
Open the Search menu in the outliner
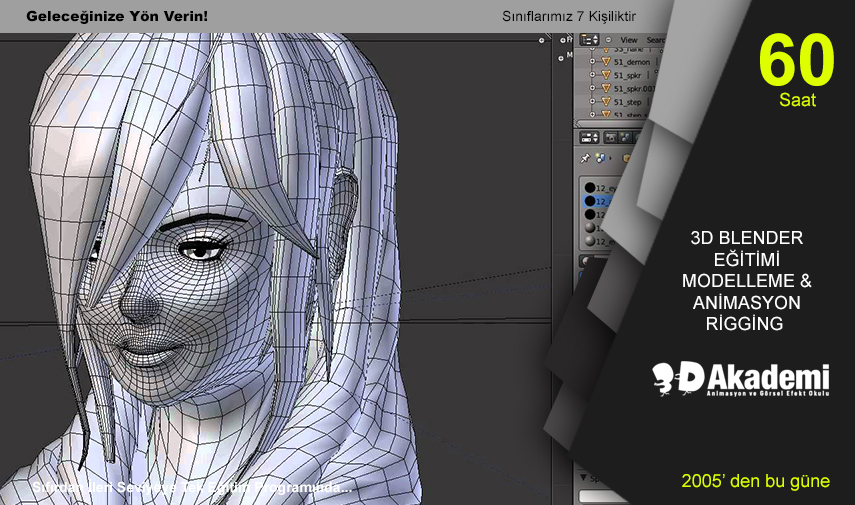[655, 41]
